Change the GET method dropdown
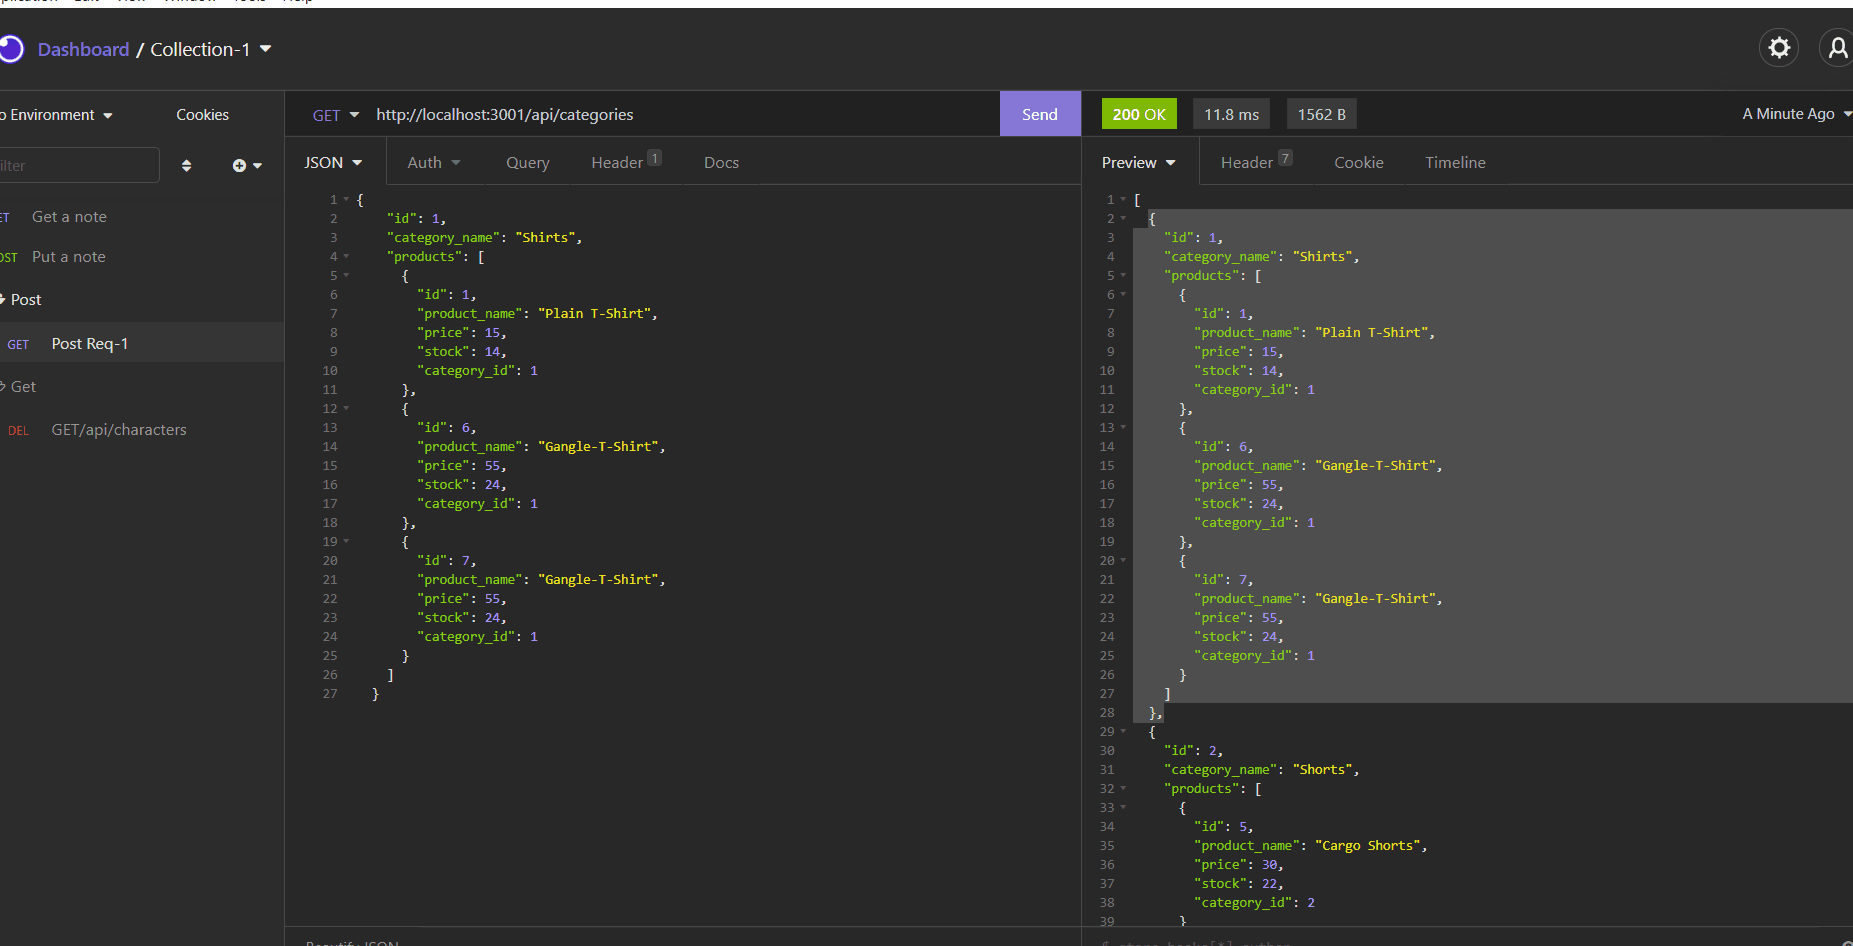 tap(335, 115)
